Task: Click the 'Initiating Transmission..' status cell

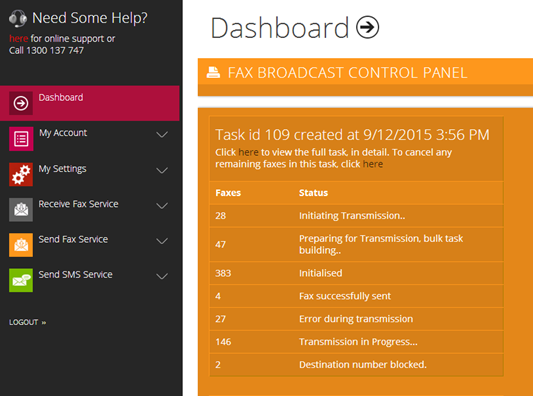Action: coord(352,216)
